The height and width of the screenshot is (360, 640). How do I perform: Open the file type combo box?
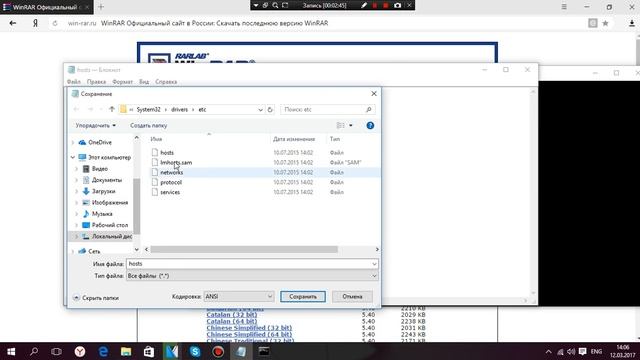[252, 276]
